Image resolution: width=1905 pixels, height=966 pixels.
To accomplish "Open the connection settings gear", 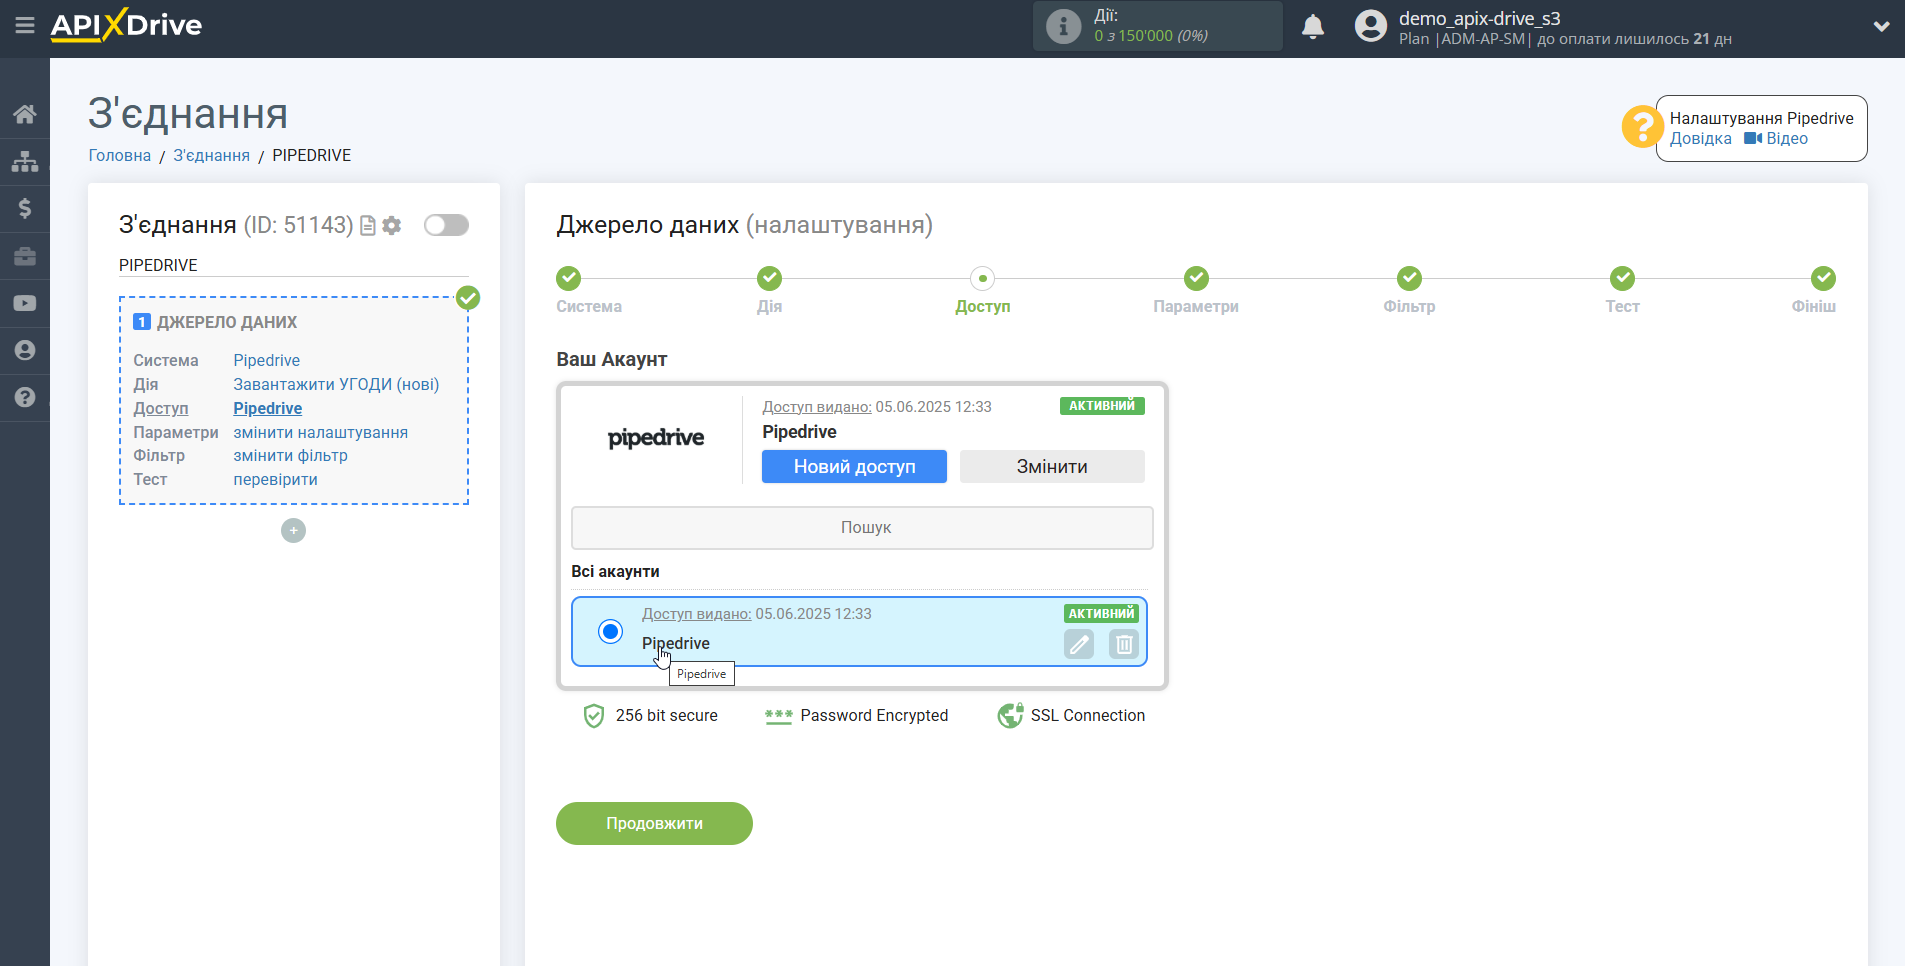I will 392,226.
